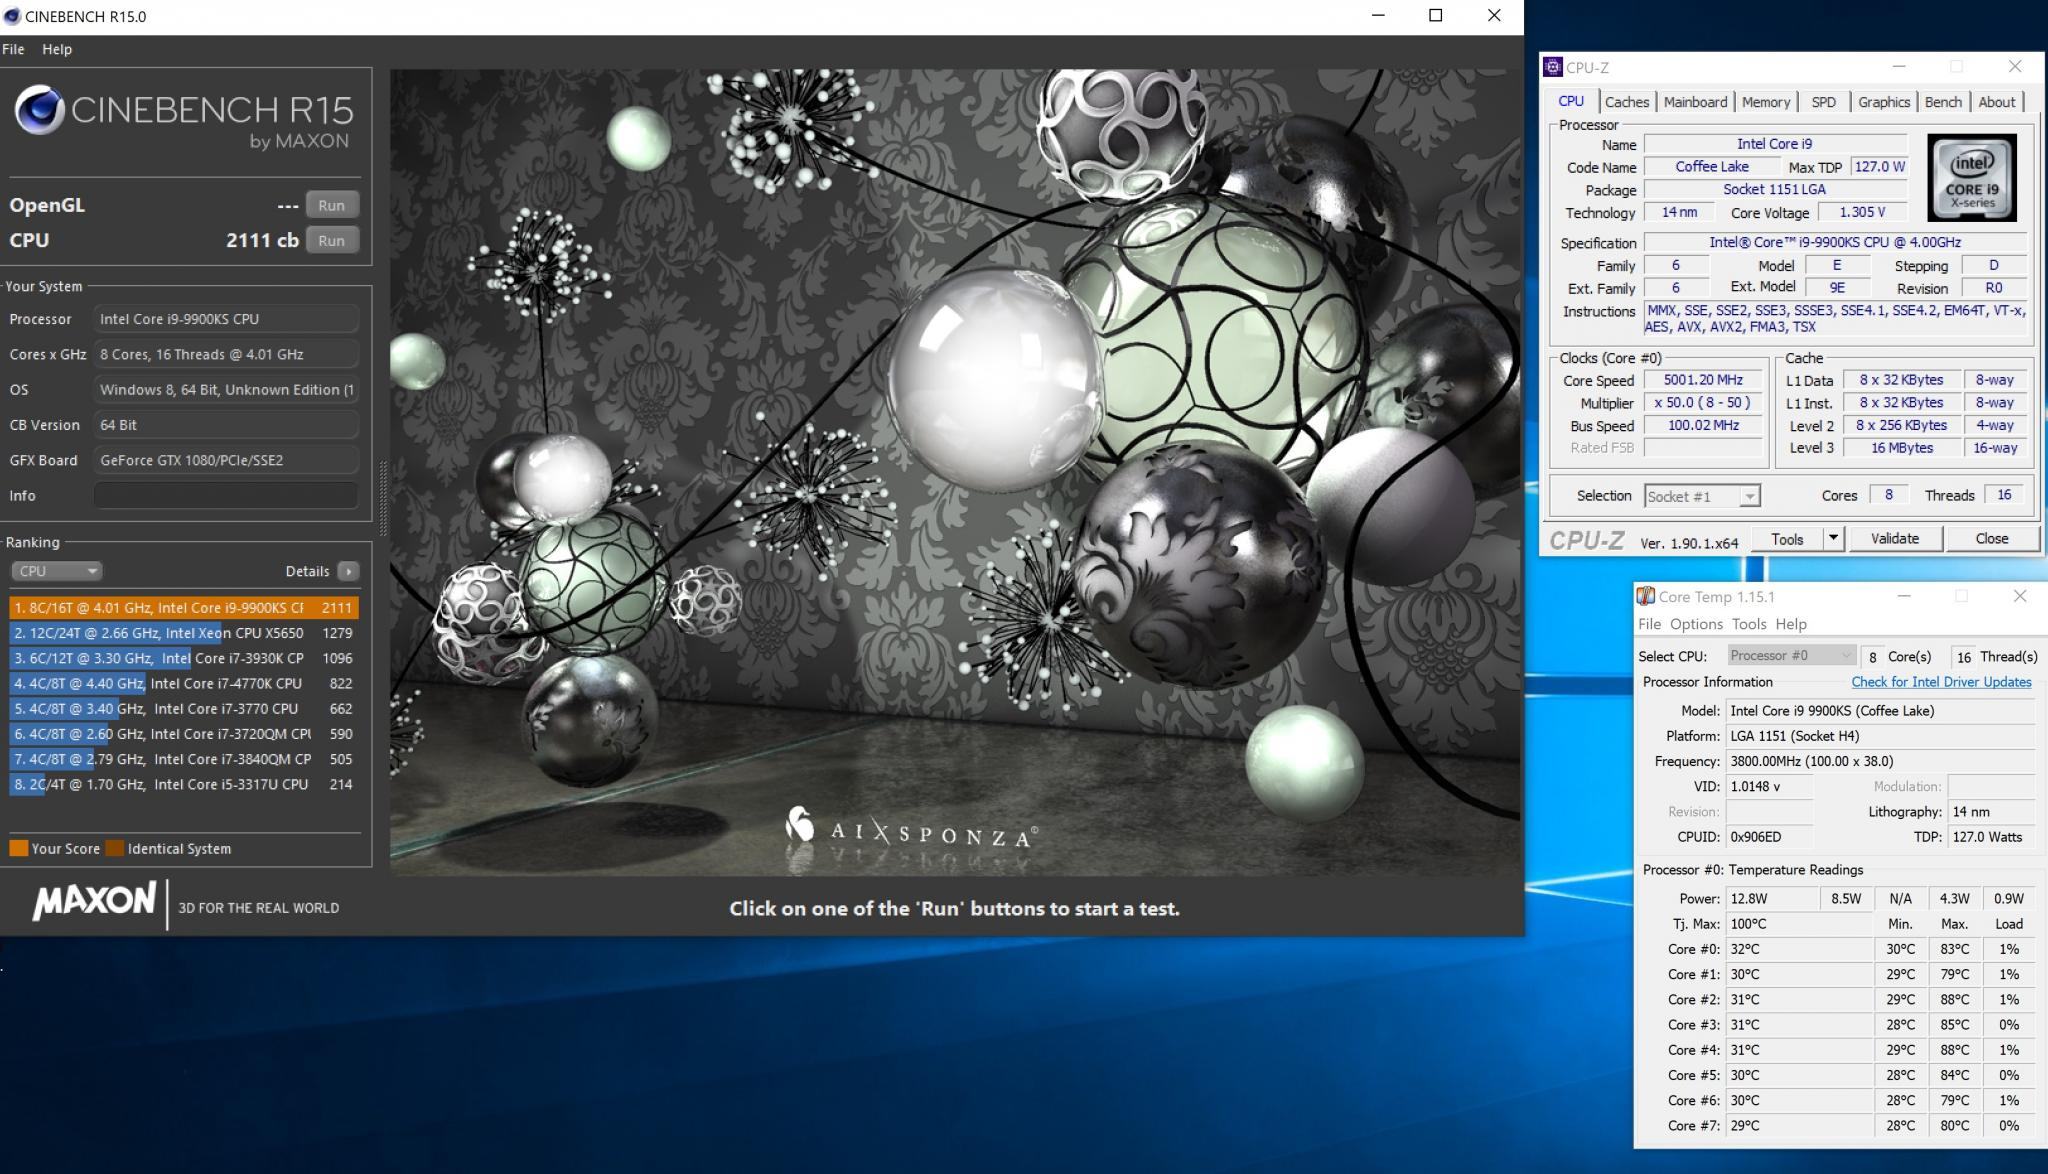Click the Core #0 temperature reading 32°C
The width and height of the screenshot is (2048, 1174).
point(1799,949)
